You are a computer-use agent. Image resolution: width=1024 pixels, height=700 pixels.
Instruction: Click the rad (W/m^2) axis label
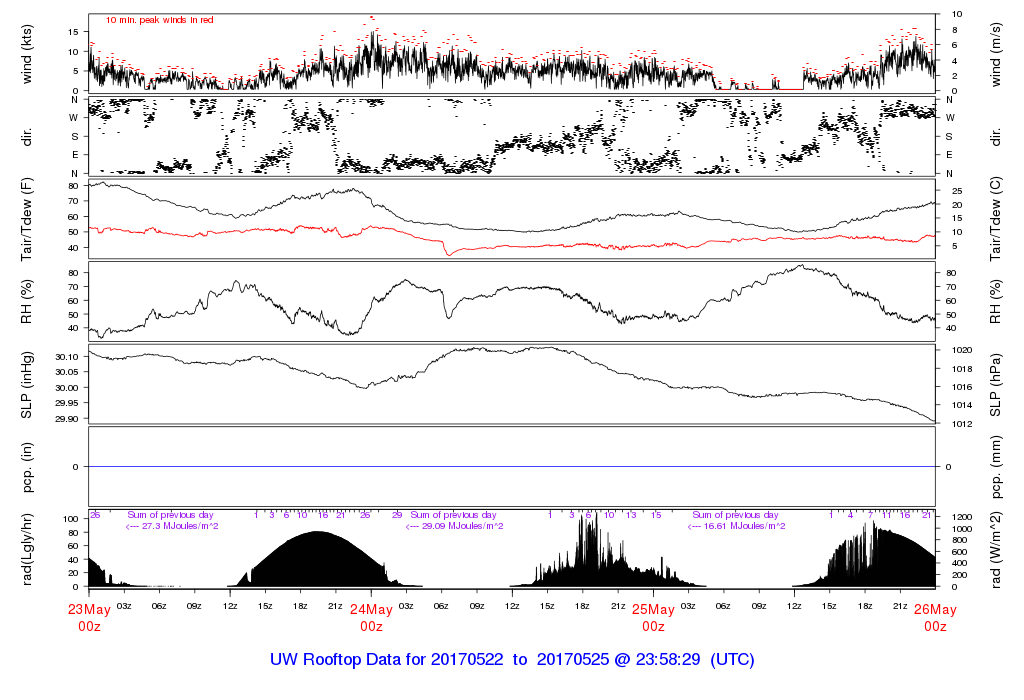click(996, 548)
